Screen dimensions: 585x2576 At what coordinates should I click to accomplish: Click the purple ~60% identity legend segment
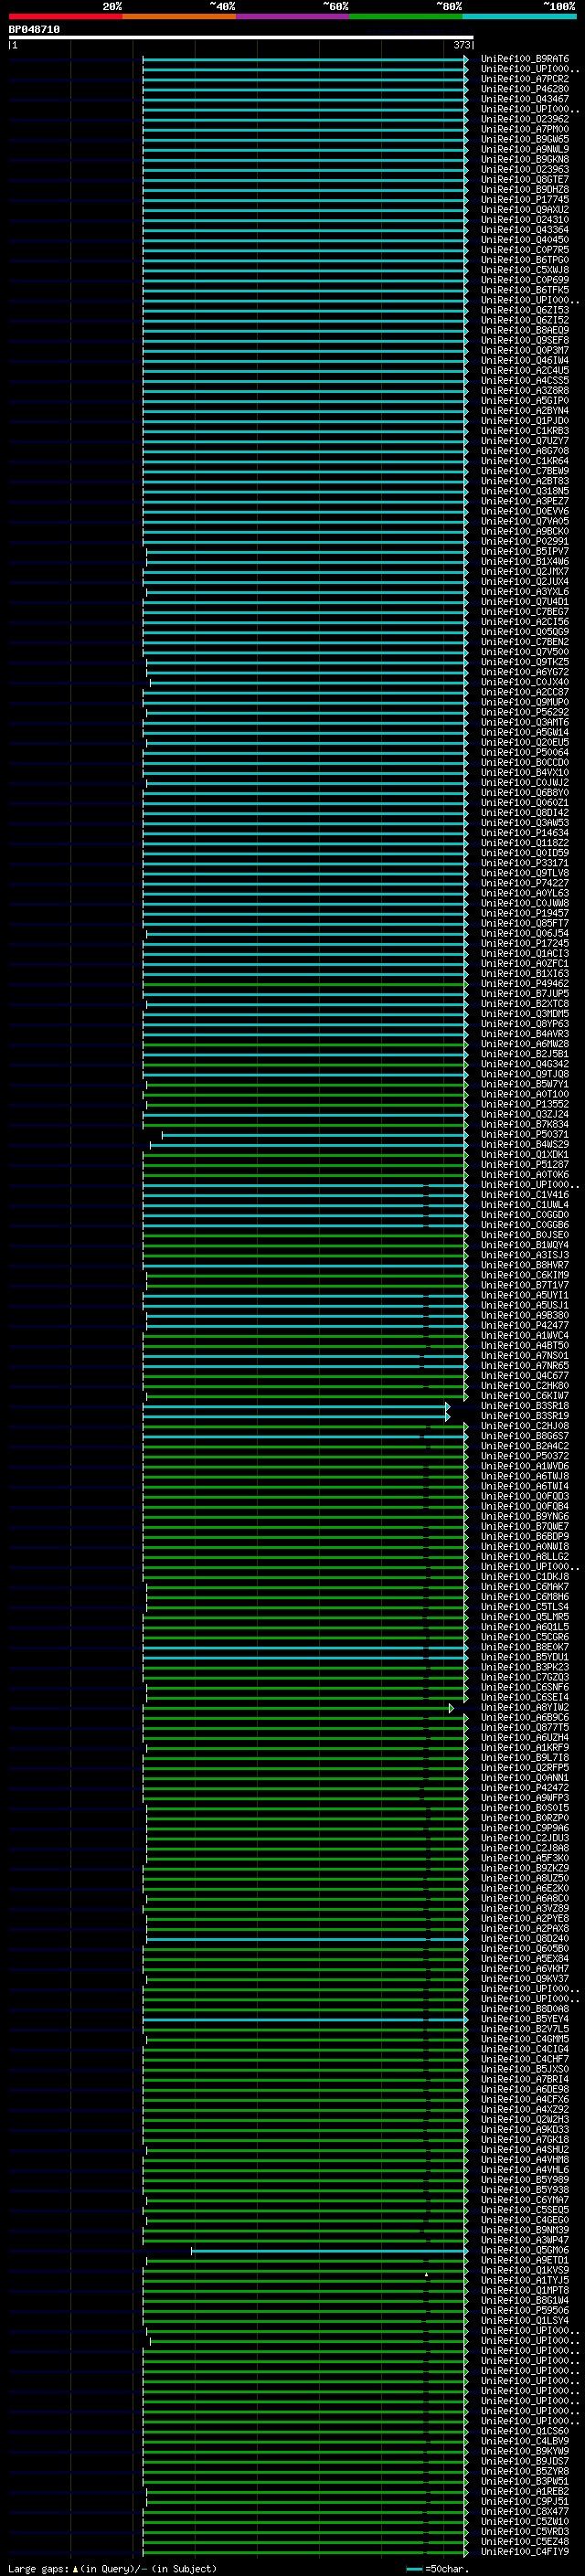tap(293, 16)
